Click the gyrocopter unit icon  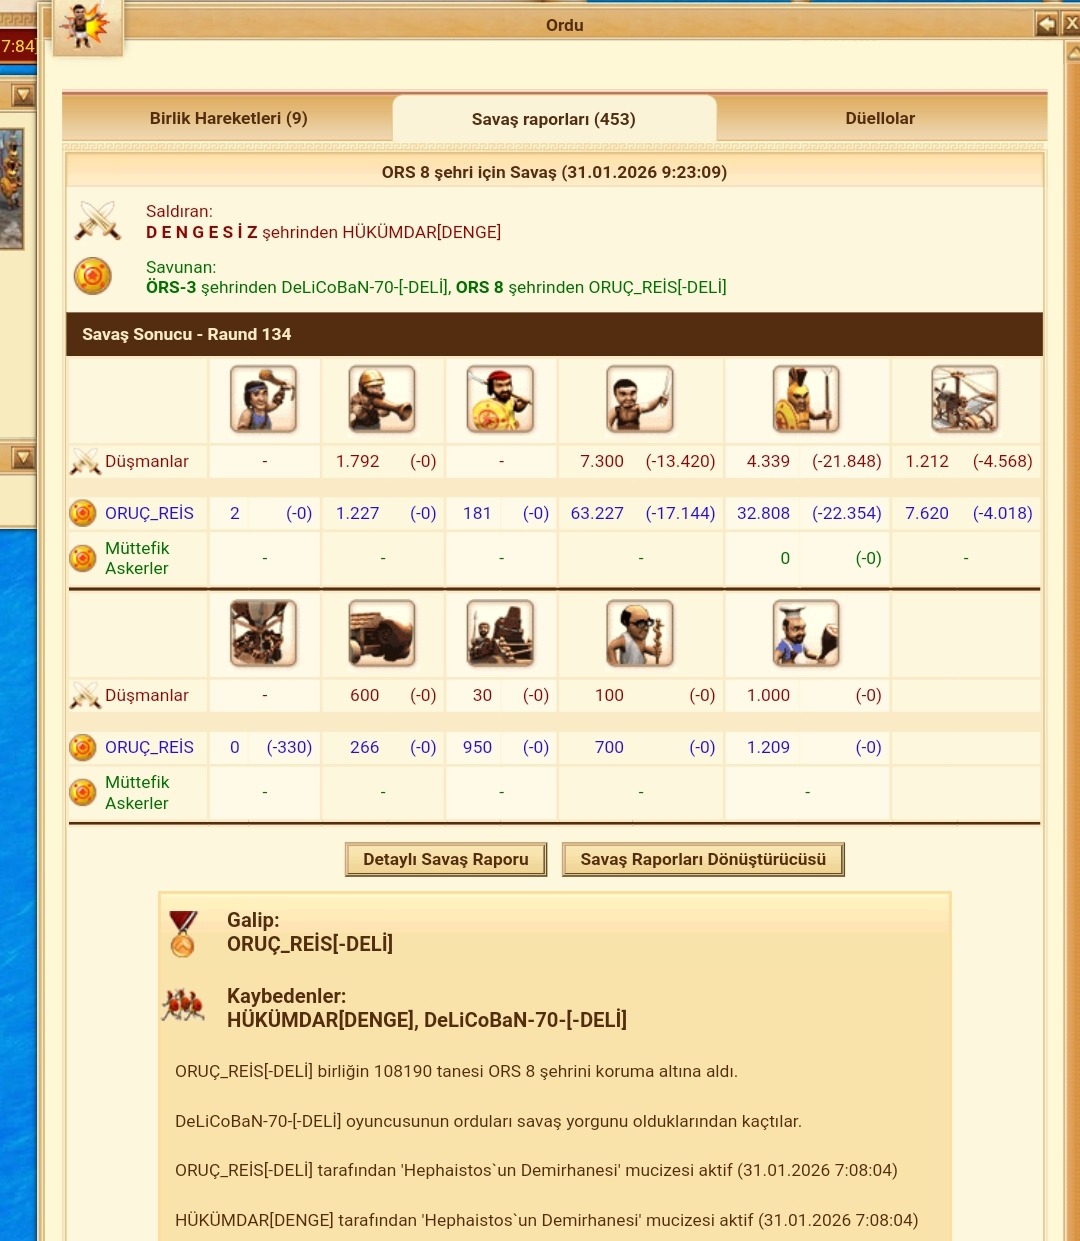[x=965, y=398]
